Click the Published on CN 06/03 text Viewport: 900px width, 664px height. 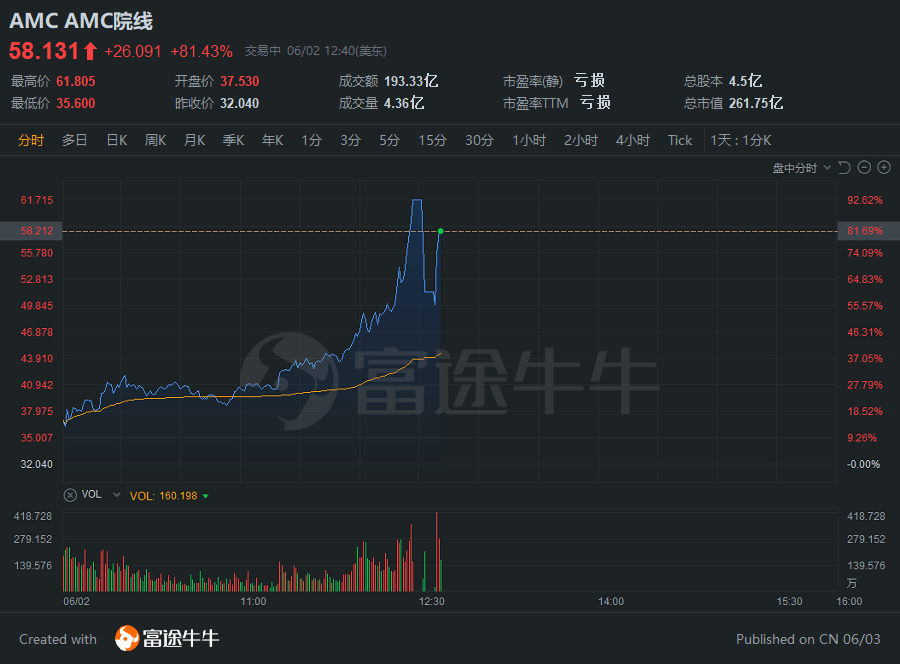pyautogui.click(x=808, y=639)
